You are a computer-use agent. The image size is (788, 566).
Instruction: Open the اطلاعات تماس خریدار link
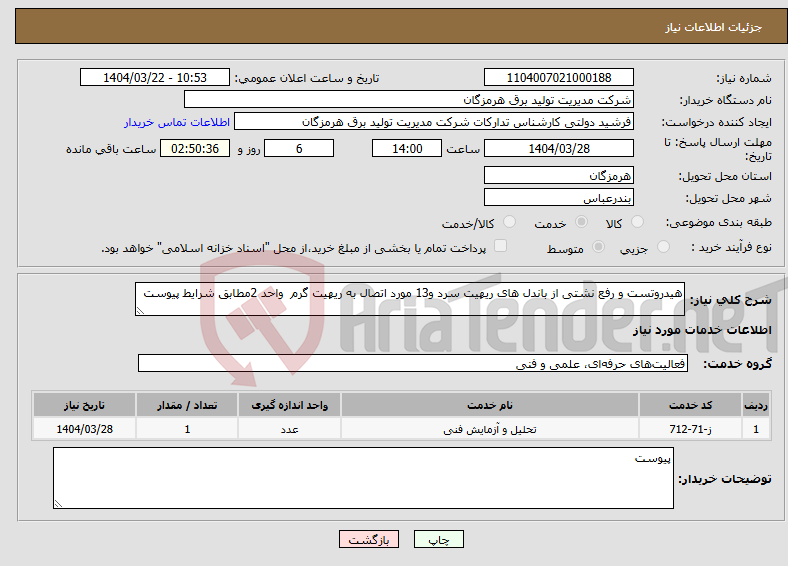pos(177,122)
